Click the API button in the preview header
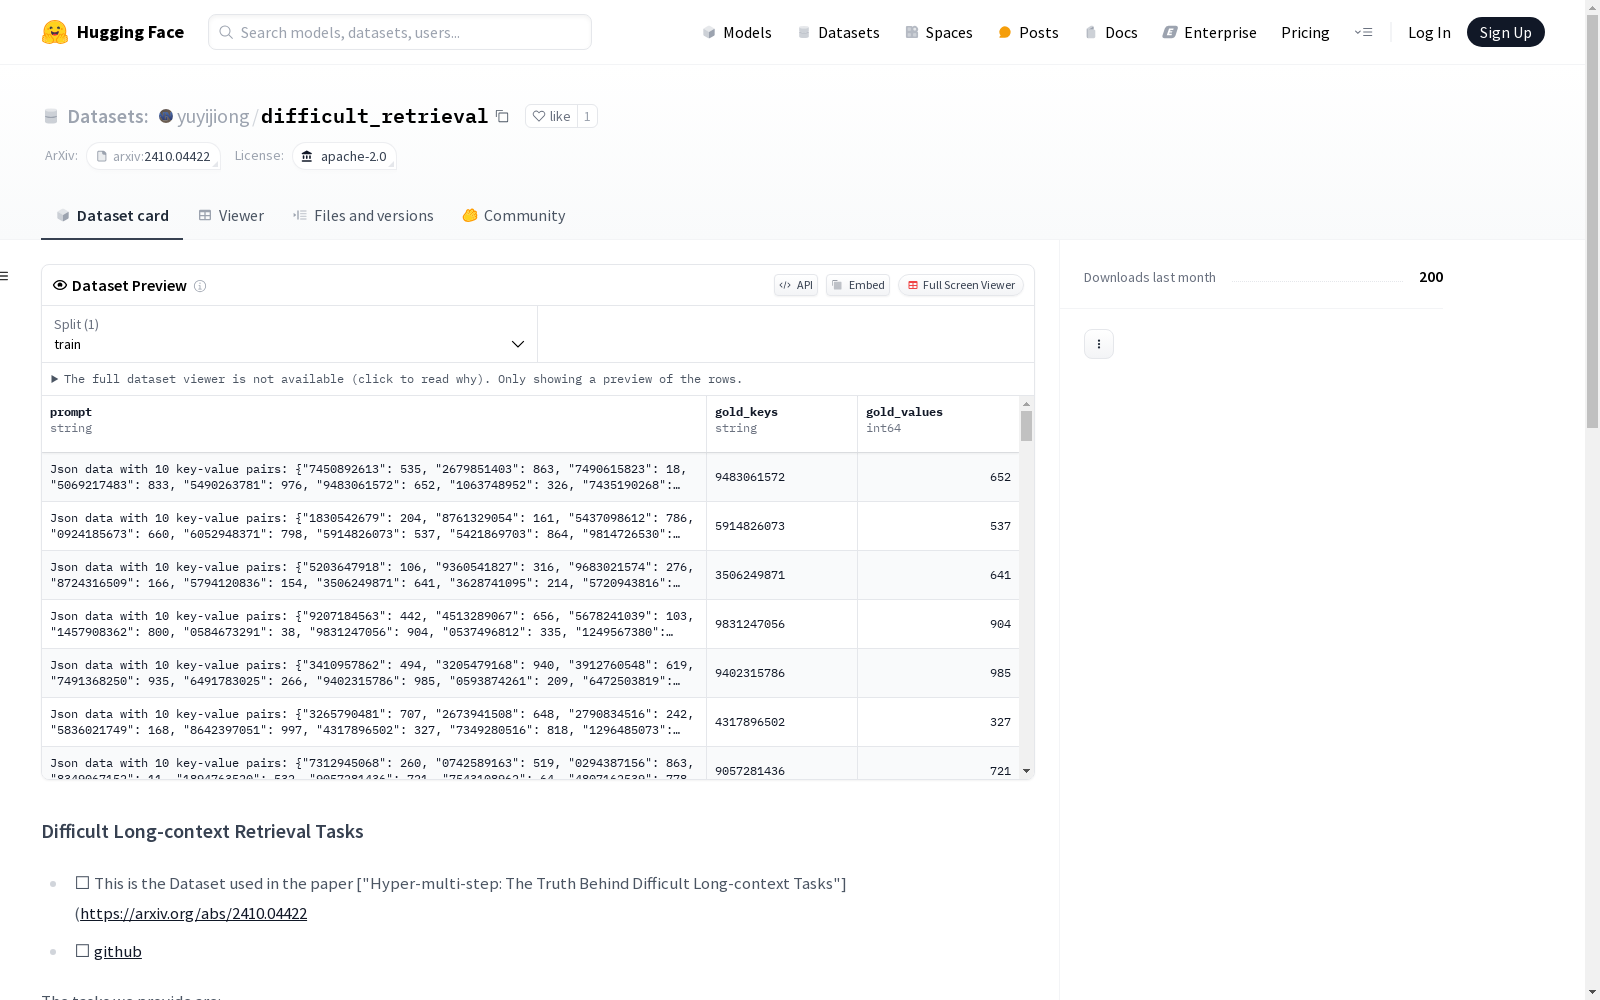Image resolution: width=1600 pixels, height=1000 pixels. tap(795, 285)
